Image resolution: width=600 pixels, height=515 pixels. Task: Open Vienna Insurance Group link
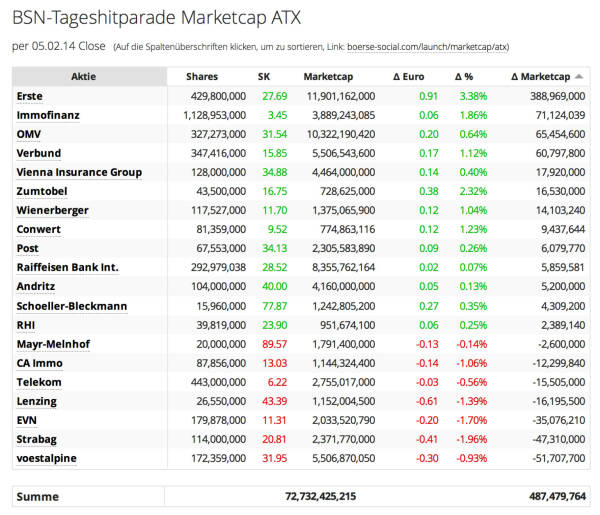coord(79,172)
